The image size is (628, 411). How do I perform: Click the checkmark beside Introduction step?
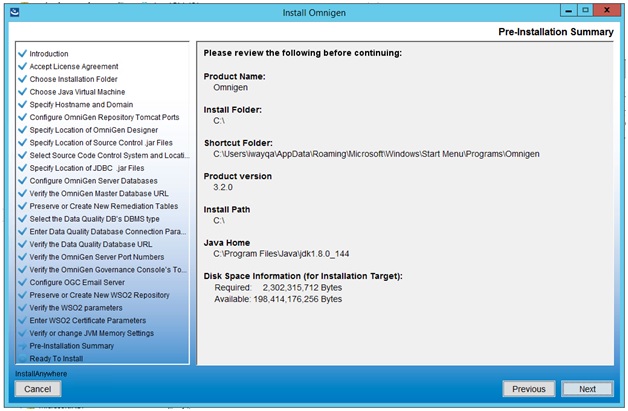(x=22, y=53)
